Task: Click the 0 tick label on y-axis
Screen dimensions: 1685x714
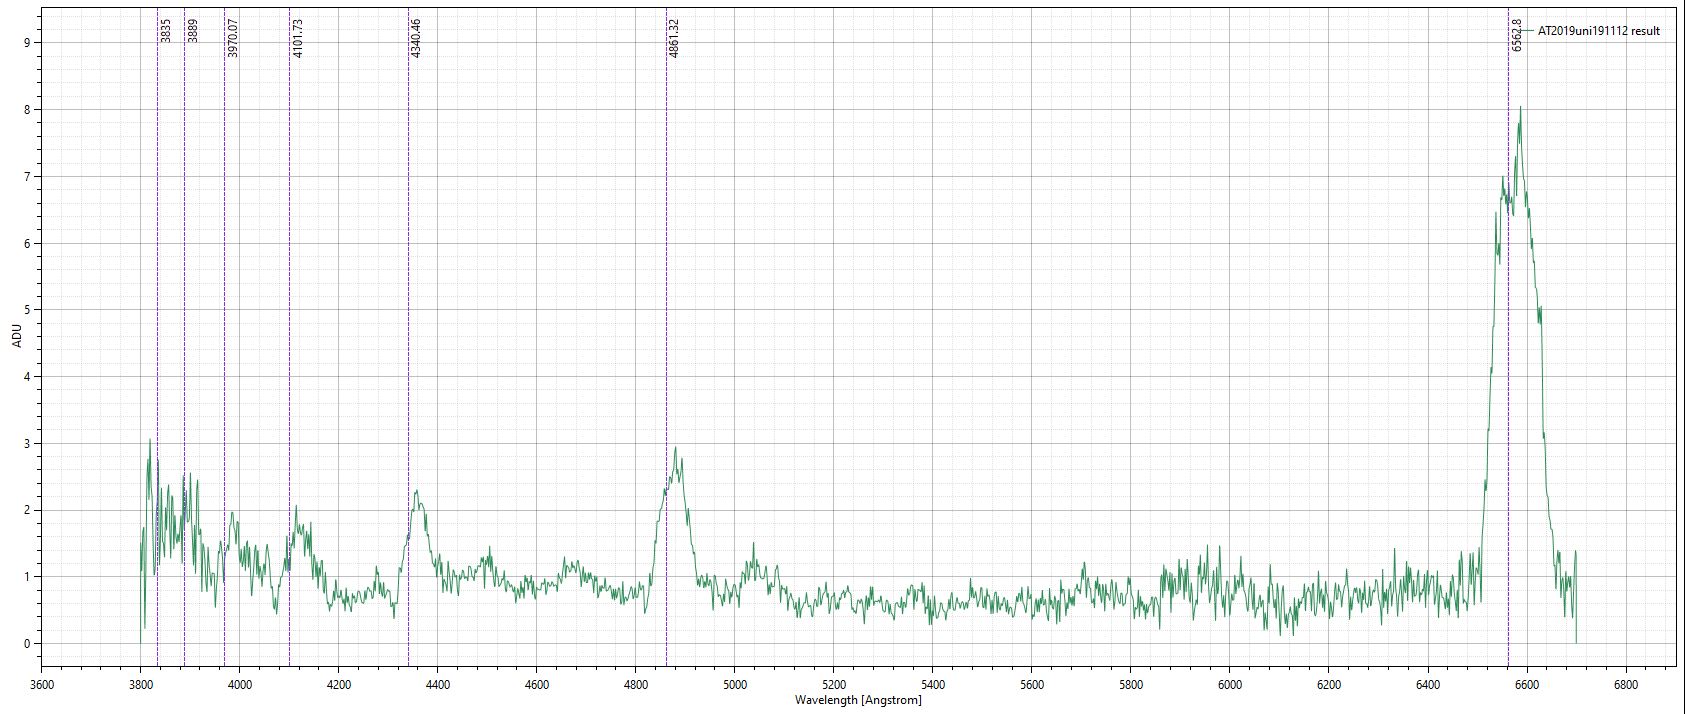Action: tap(28, 644)
